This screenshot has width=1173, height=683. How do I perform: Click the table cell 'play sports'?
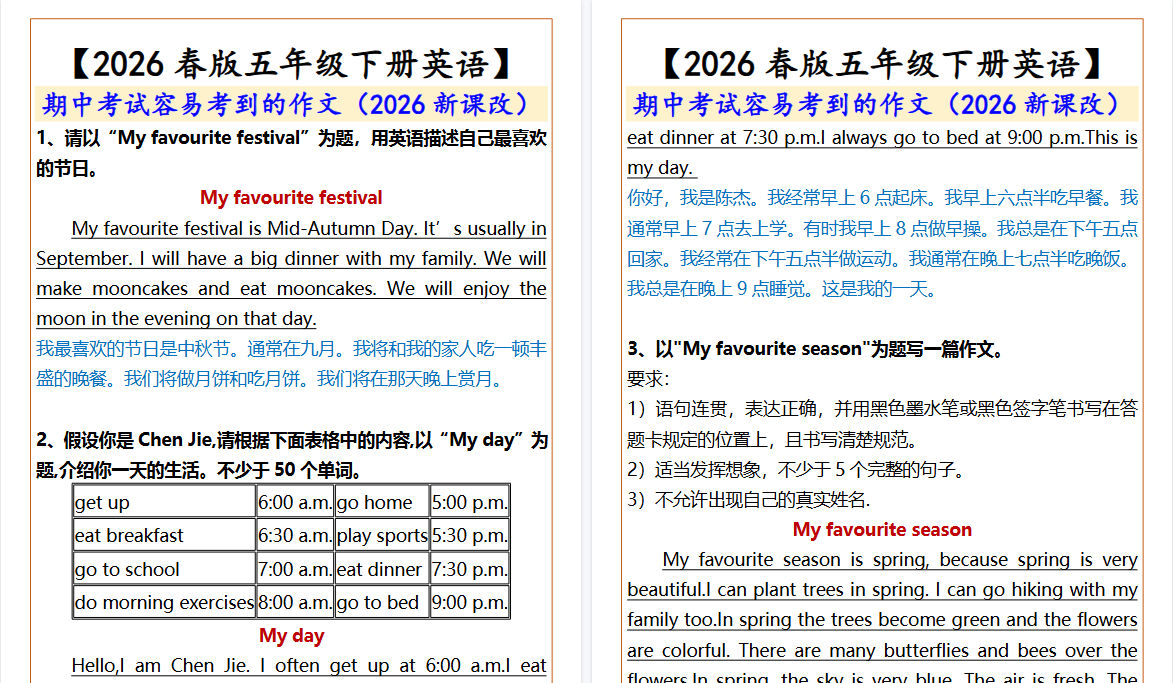(x=382, y=536)
